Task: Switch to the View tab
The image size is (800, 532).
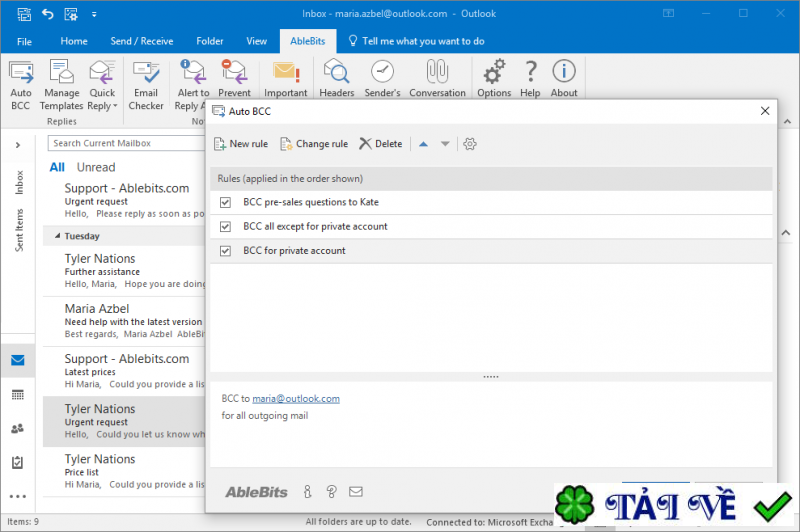Action: [x=257, y=41]
